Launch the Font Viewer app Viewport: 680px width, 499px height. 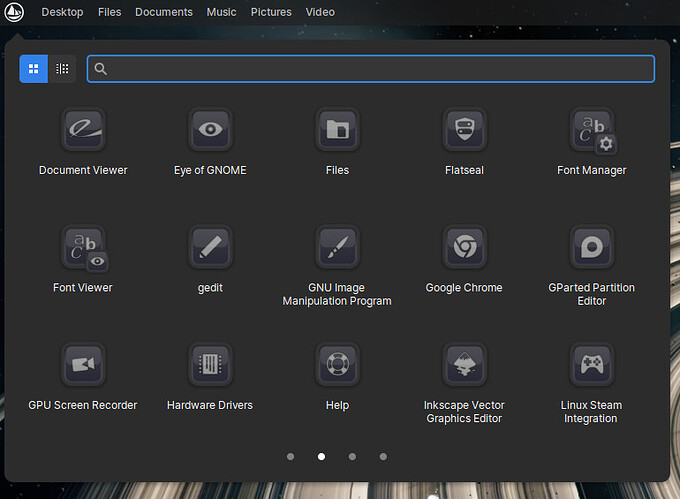pyautogui.click(x=84, y=248)
